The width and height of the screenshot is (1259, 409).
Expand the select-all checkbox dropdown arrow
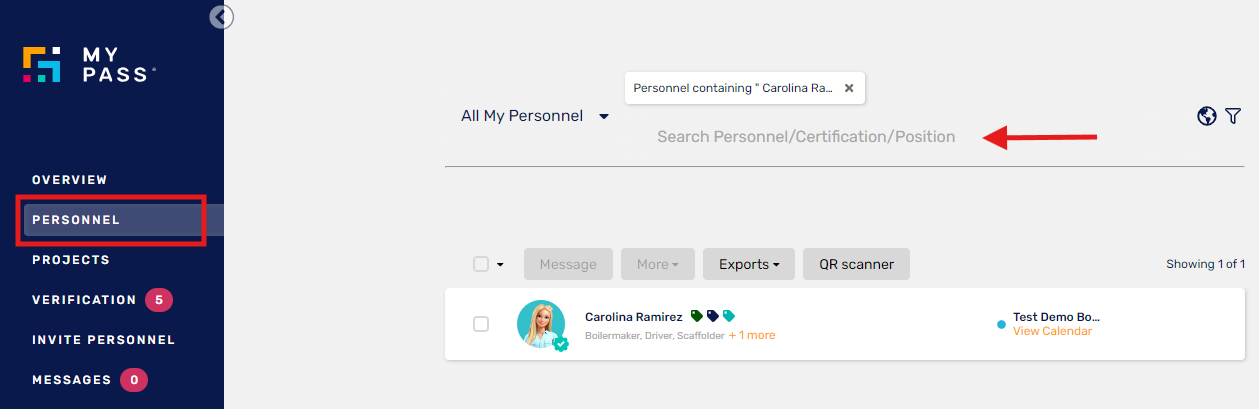[x=500, y=265]
